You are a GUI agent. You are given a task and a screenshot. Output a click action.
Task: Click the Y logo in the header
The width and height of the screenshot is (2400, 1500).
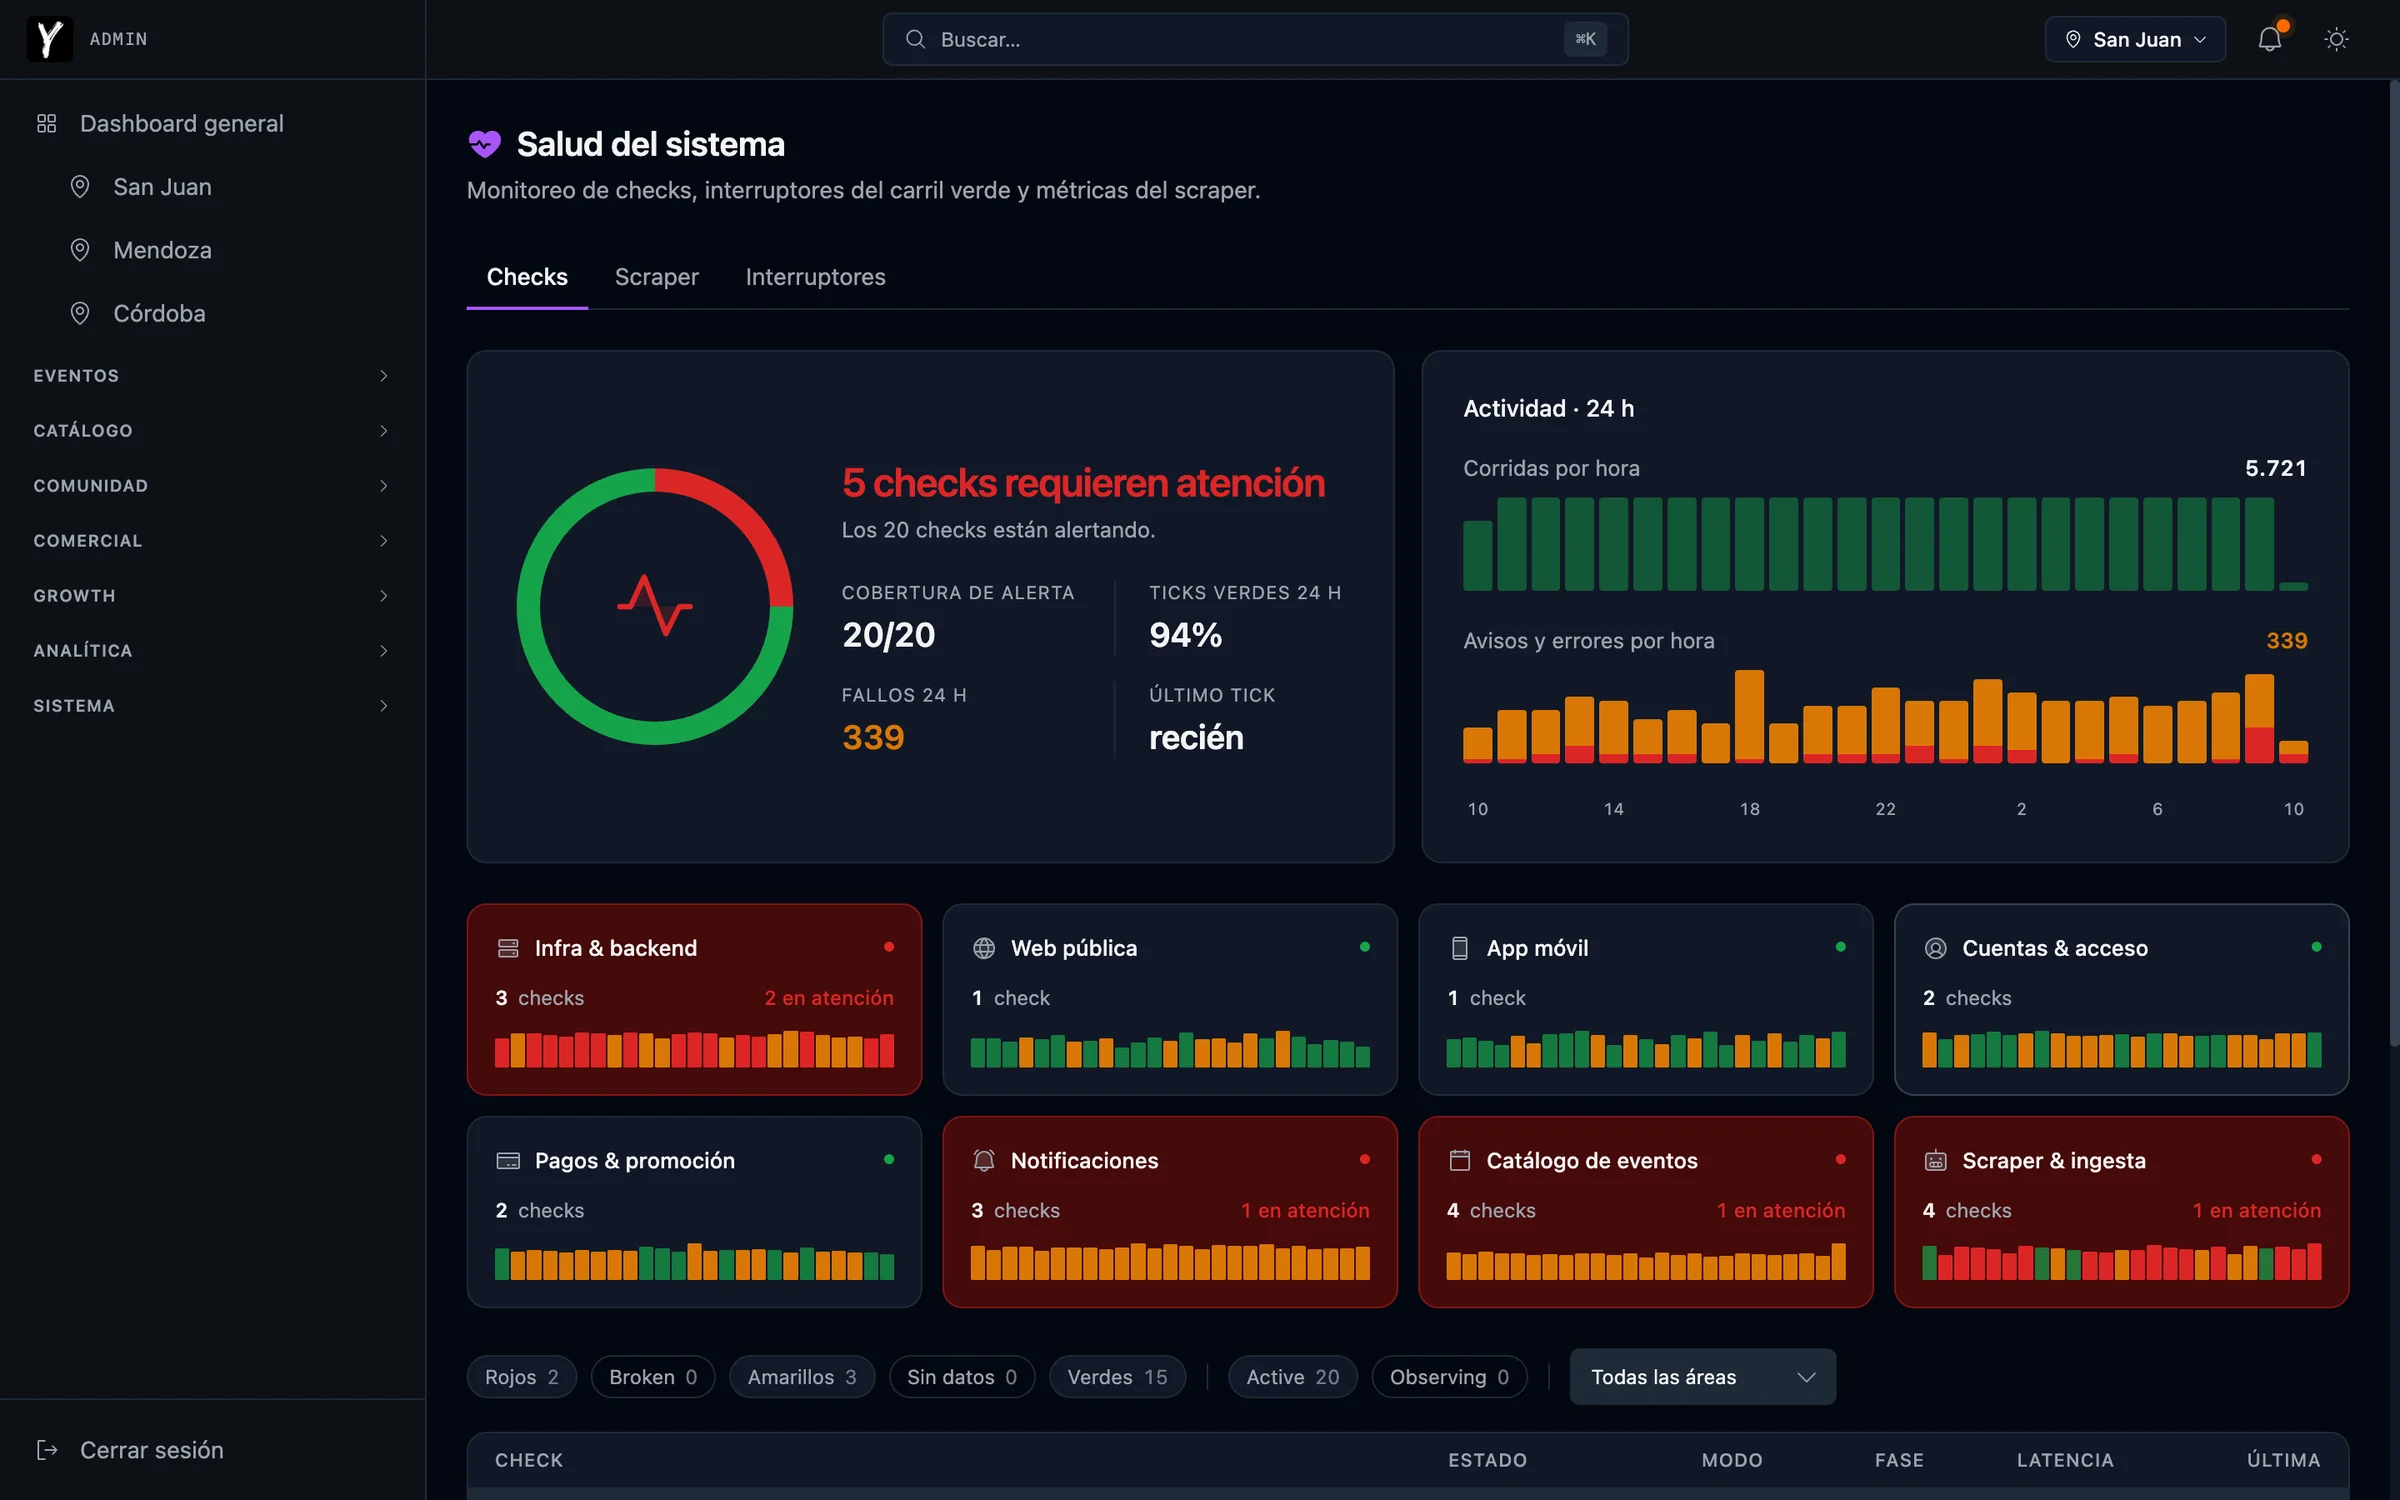(49, 39)
